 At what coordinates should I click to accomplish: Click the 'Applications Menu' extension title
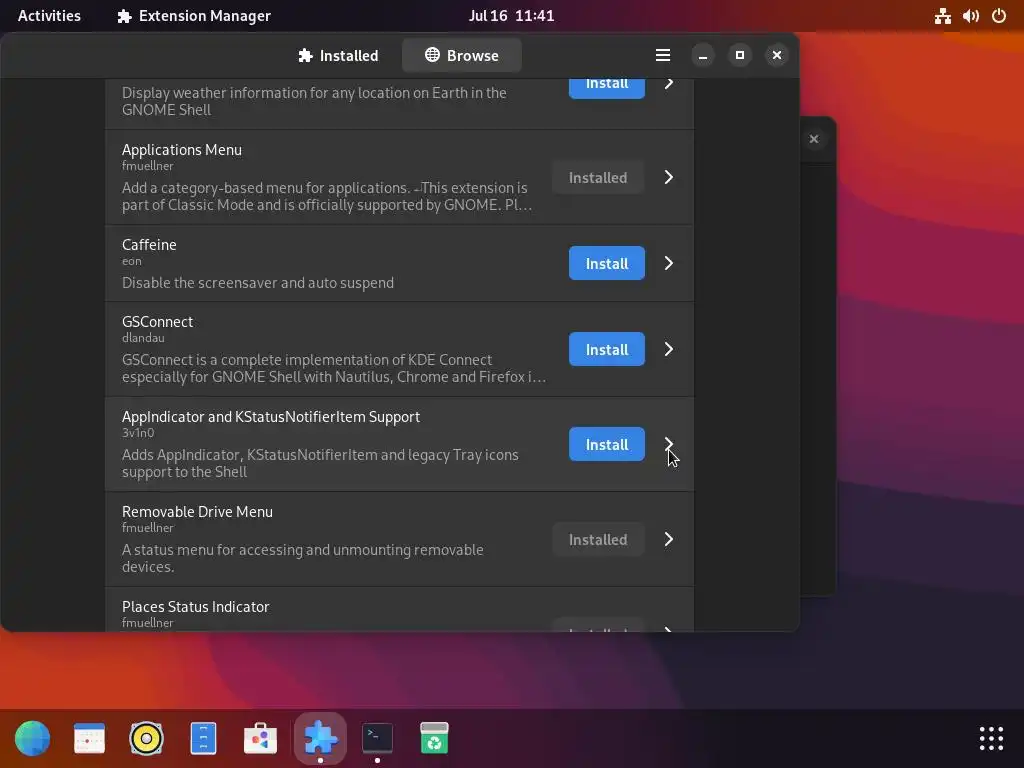182,150
